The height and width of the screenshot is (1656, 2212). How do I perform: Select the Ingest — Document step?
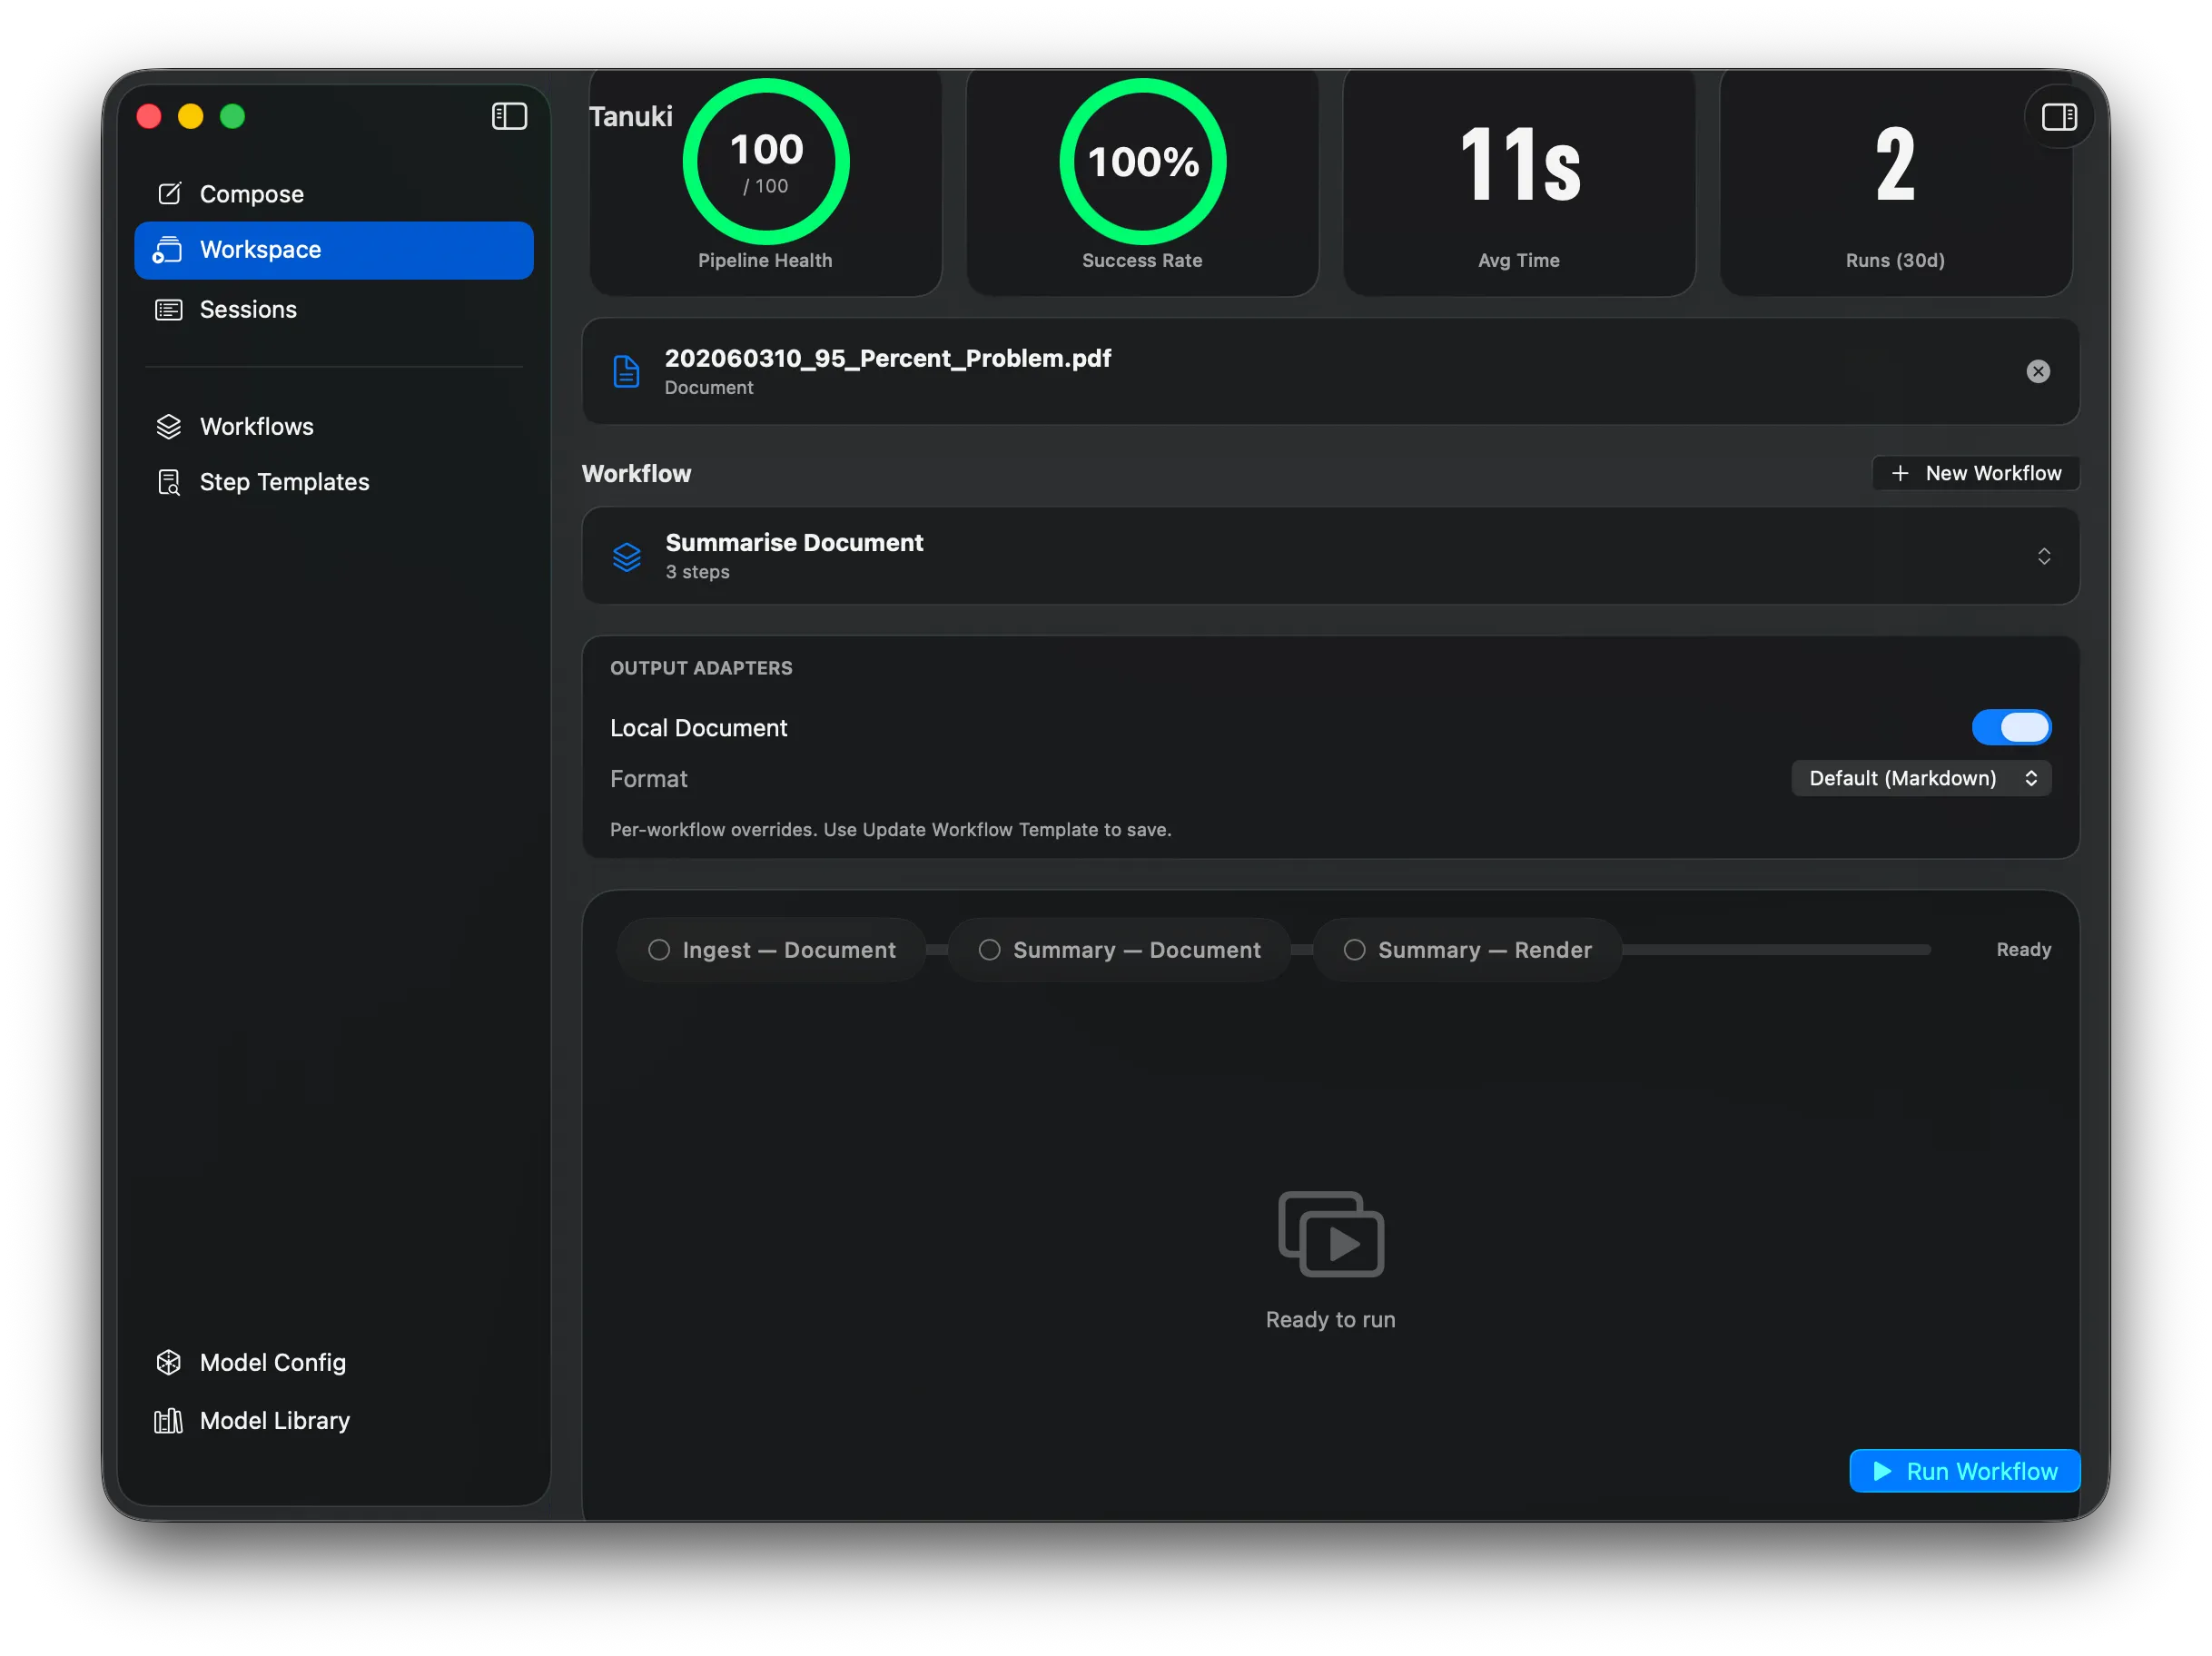click(771, 949)
